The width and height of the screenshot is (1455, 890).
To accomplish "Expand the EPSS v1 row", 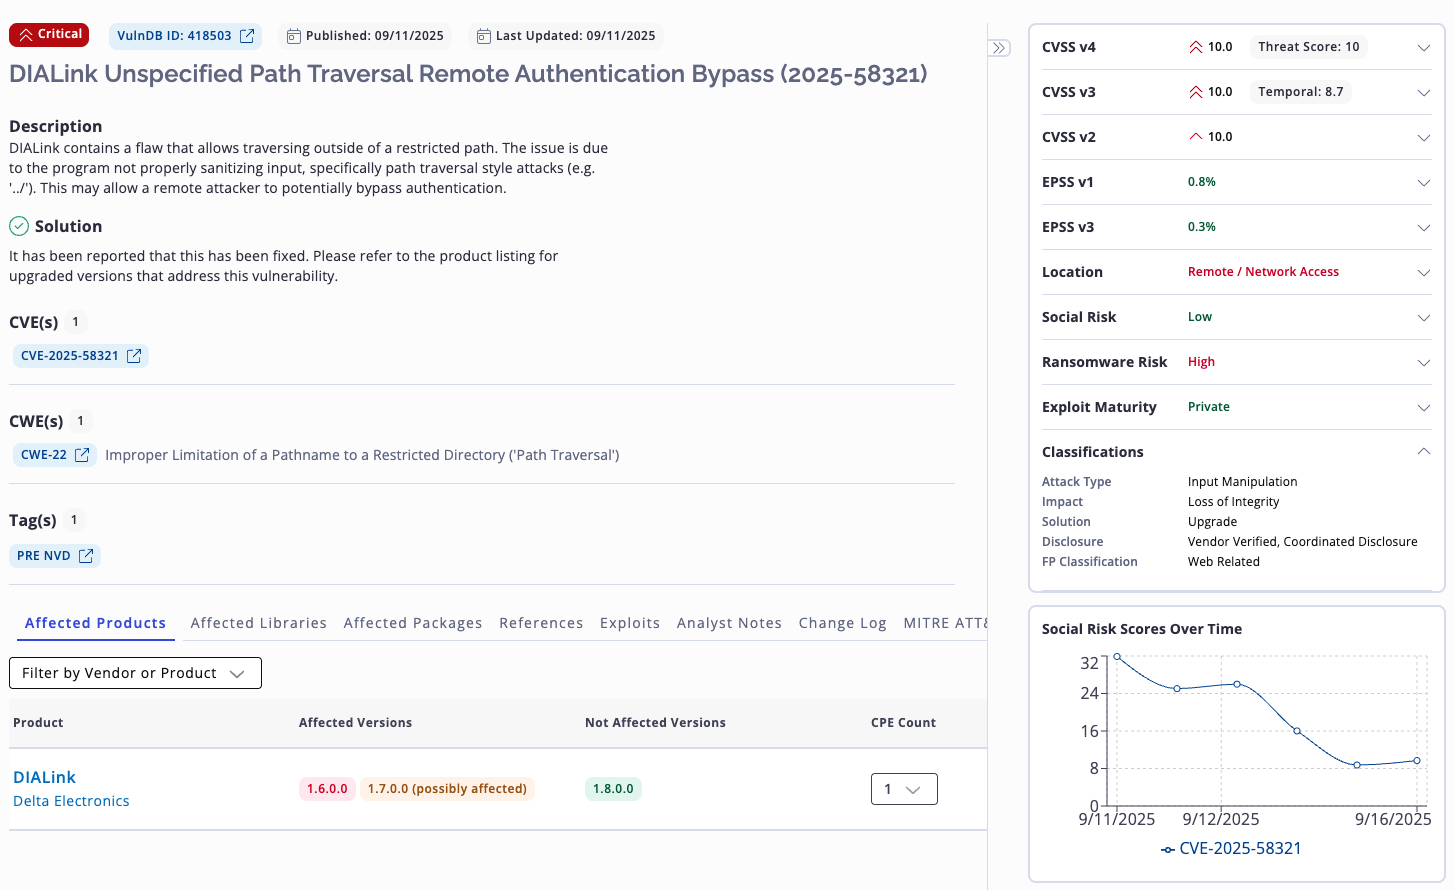I will tap(1424, 183).
